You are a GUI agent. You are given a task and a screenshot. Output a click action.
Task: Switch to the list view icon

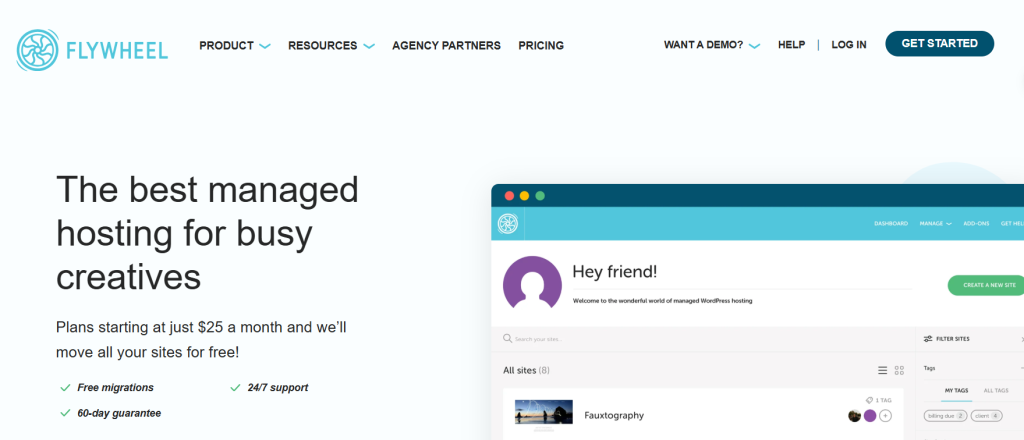tap(882, 370)
